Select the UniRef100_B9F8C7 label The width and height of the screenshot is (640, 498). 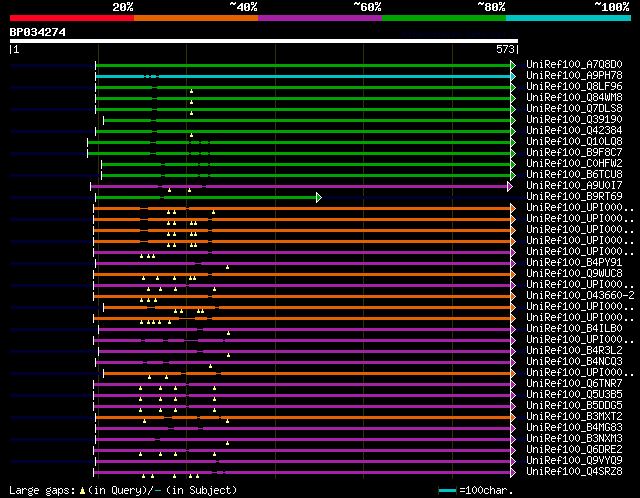click(x=574, y=153)
